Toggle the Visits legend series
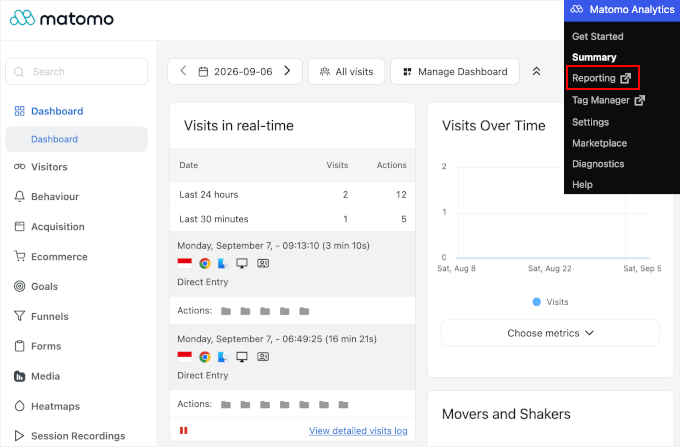The image size is (680, 447). 550,302
